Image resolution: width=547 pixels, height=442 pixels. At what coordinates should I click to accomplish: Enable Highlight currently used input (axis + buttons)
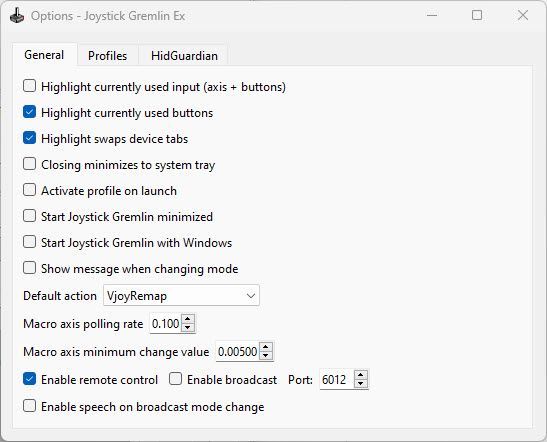[x=29, y=86]
